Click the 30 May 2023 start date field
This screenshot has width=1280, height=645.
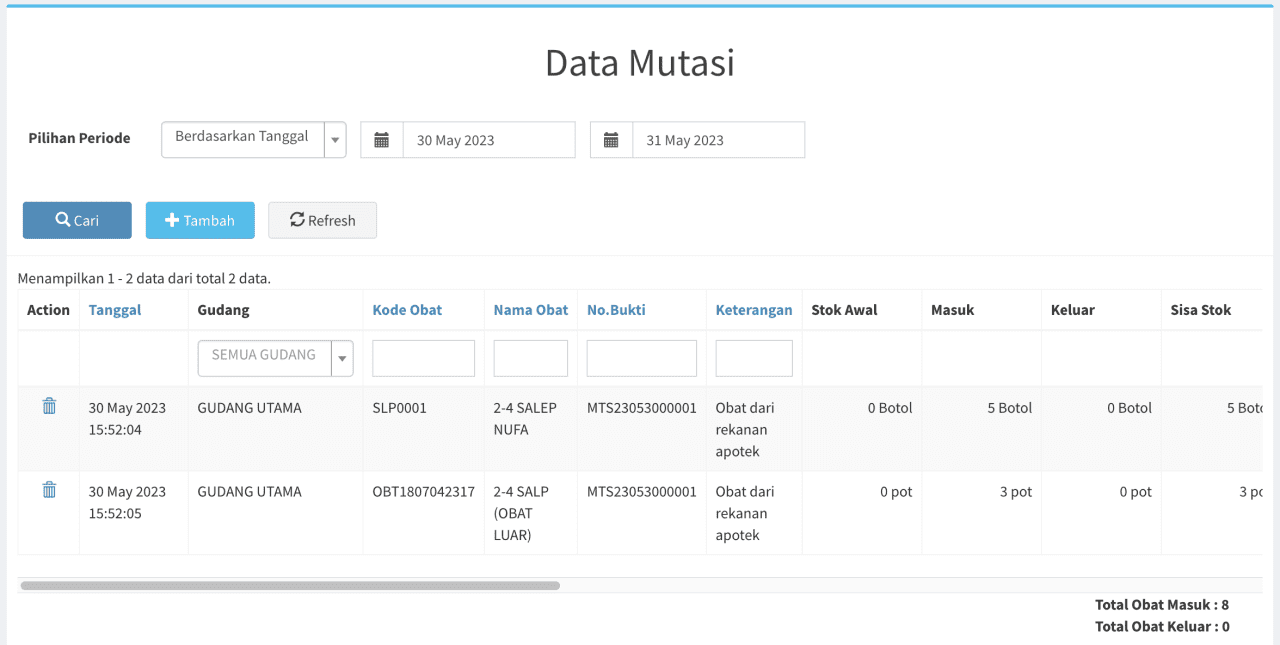click(x=488, y=140)
